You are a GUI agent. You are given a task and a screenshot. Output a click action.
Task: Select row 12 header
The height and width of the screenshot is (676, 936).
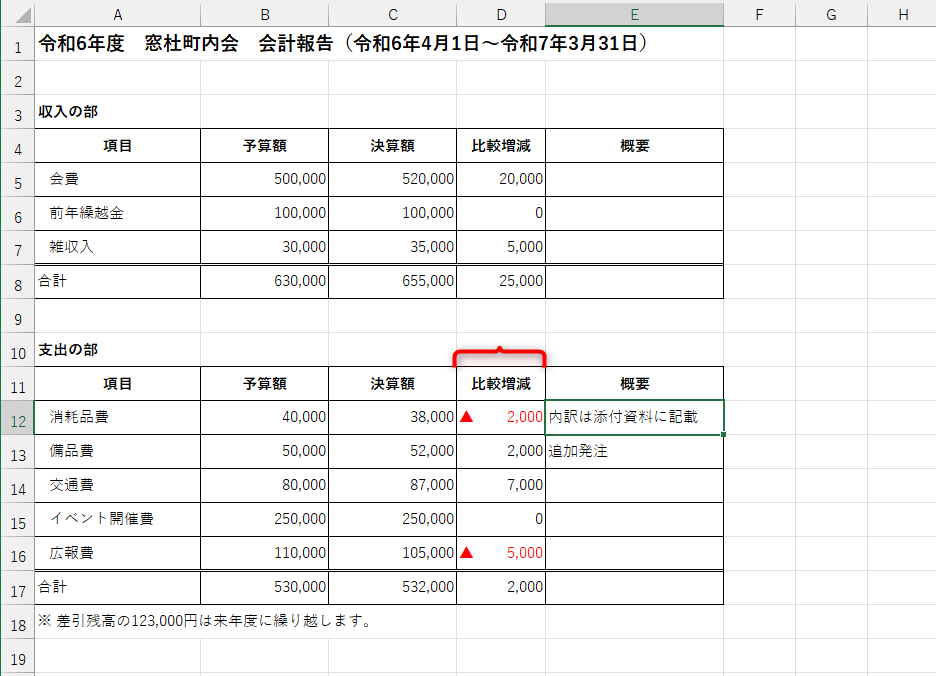pyautogui.click(x=17, y=418)
